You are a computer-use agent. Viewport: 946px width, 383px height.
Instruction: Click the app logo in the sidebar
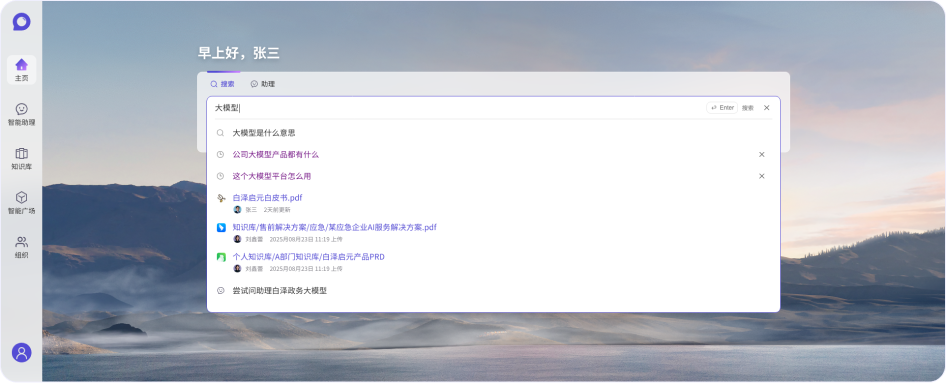pos(22,22)
